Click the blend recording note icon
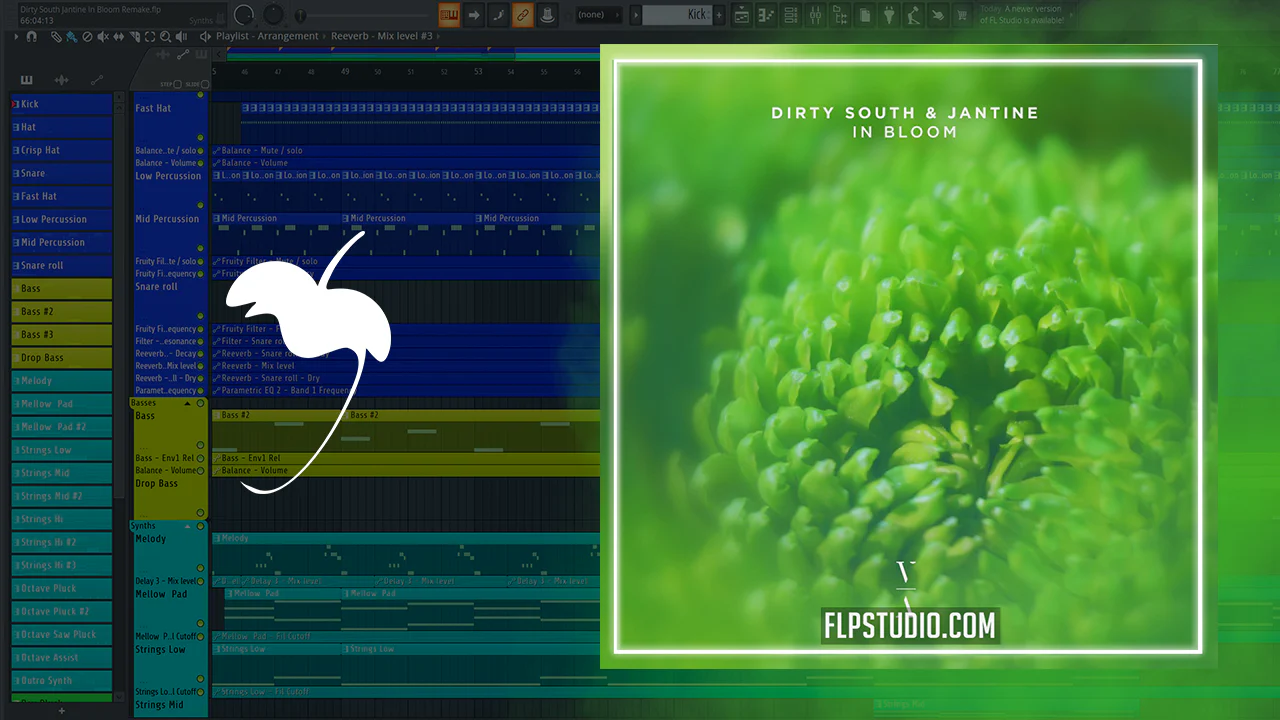Viewport: 1280px width, 720px height. 498,15
